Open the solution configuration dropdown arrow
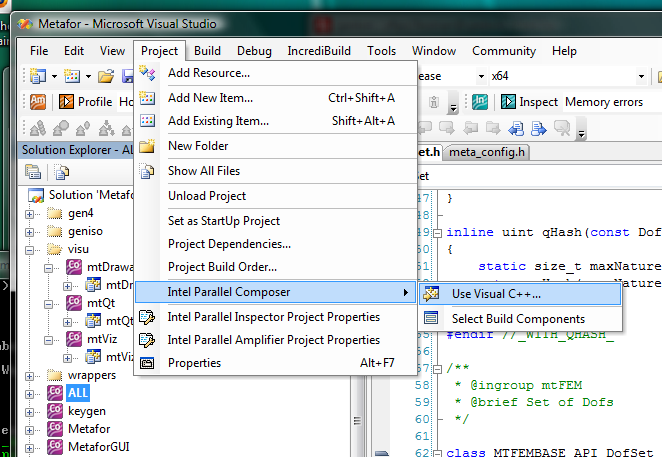662x457 pixels. (481, 76)
